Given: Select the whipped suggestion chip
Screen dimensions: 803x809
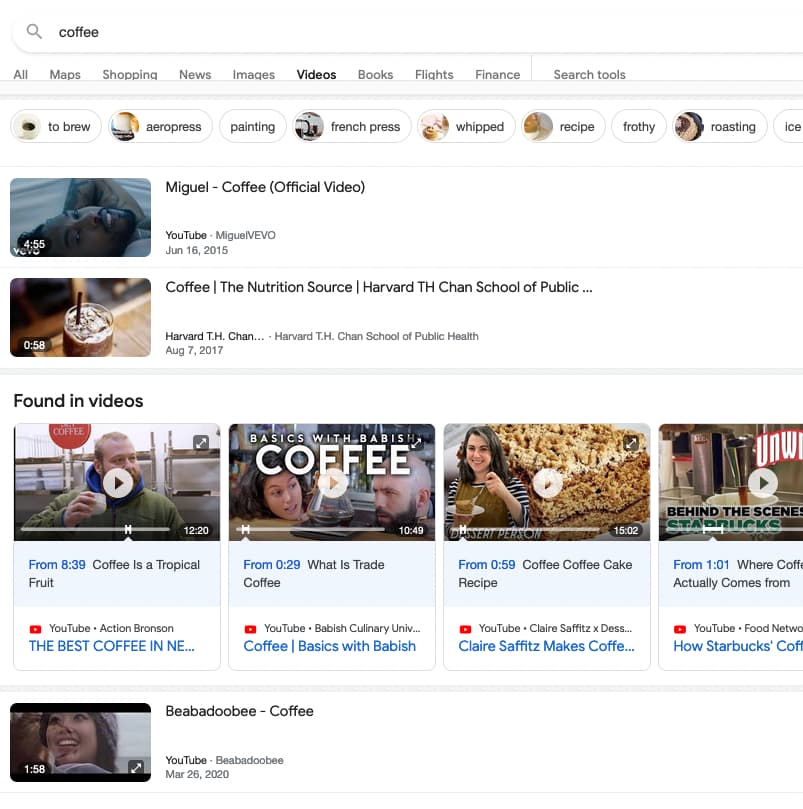Looking at the screenshot, I should coord(467,126).
